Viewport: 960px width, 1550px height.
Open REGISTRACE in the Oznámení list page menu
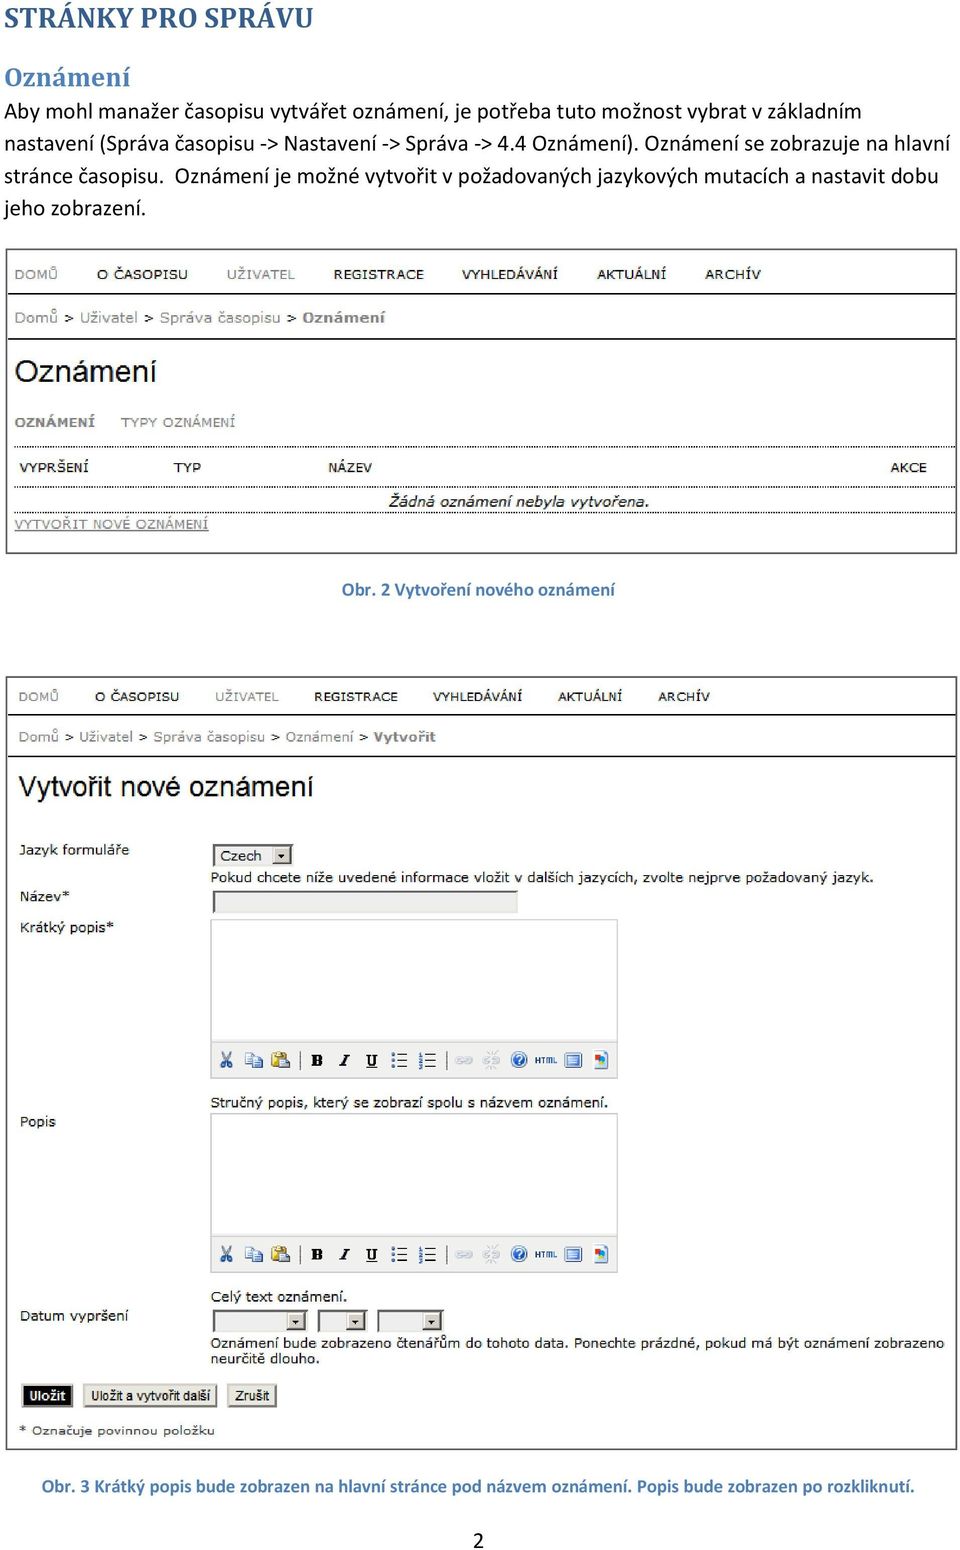[x=379, y=274]
